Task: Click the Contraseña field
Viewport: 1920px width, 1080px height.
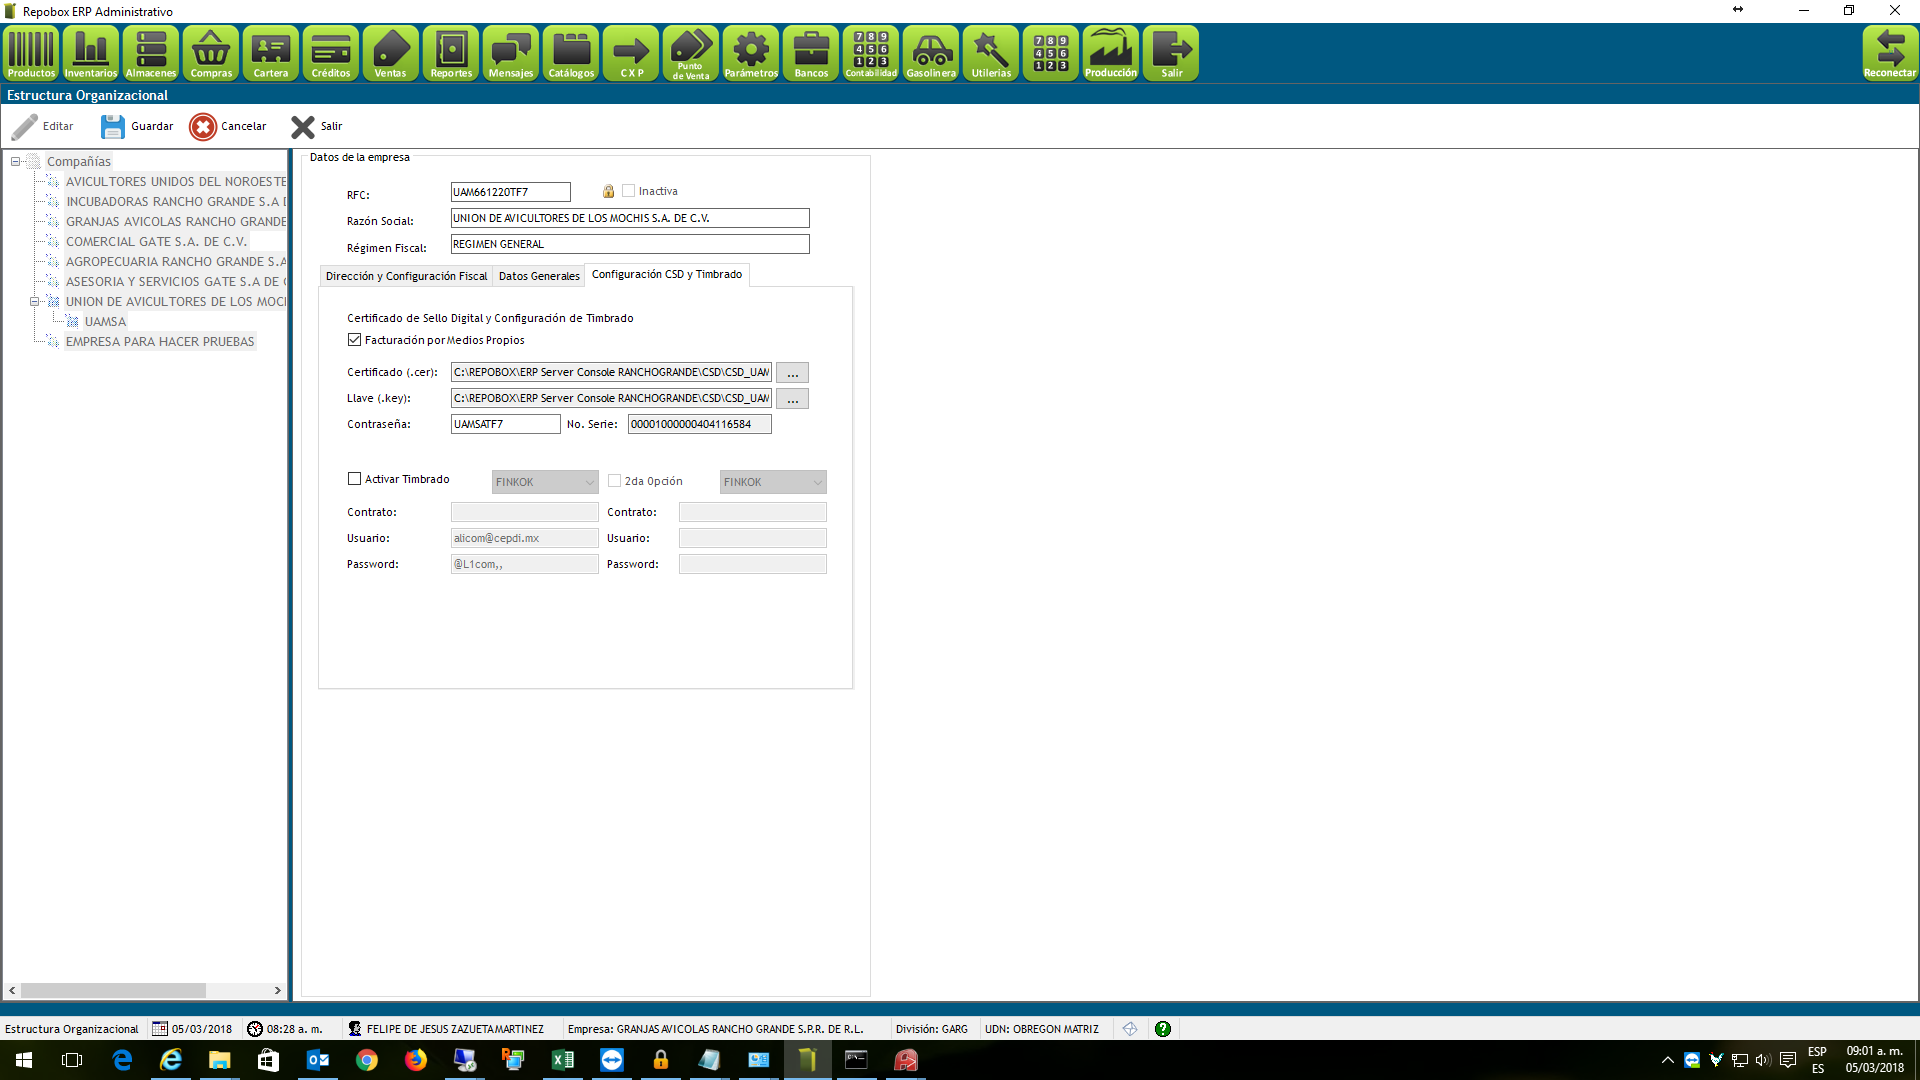Action: coord(505,424)
